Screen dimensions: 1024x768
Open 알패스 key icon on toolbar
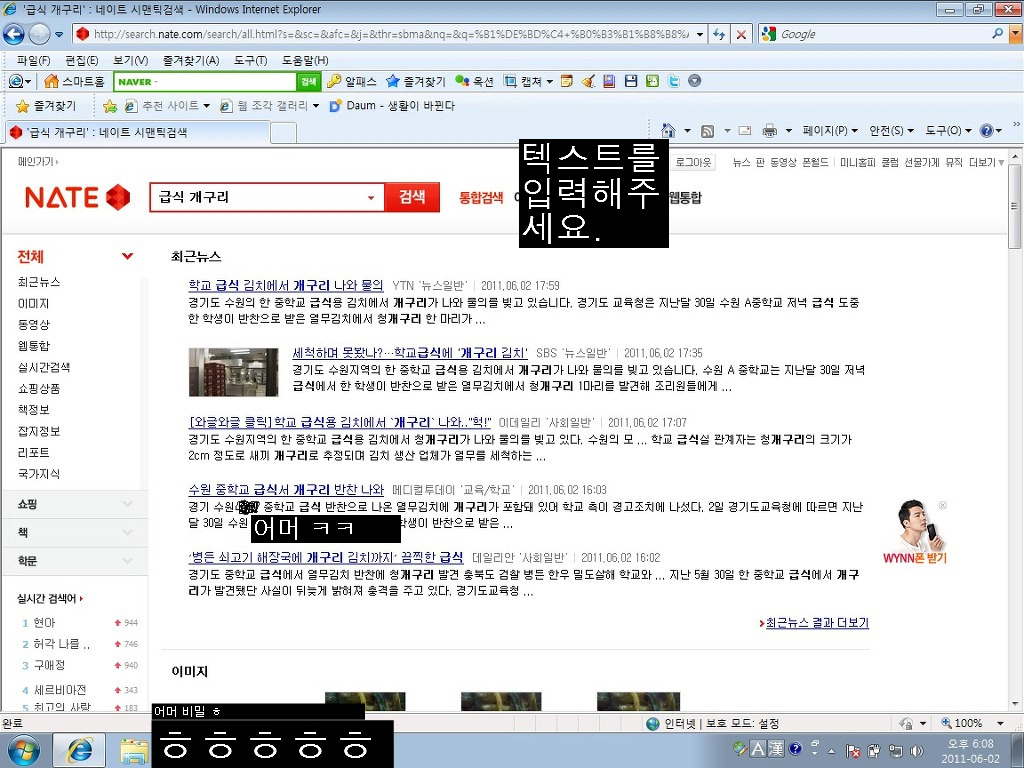pyautogui.click(x=352, y=82)
